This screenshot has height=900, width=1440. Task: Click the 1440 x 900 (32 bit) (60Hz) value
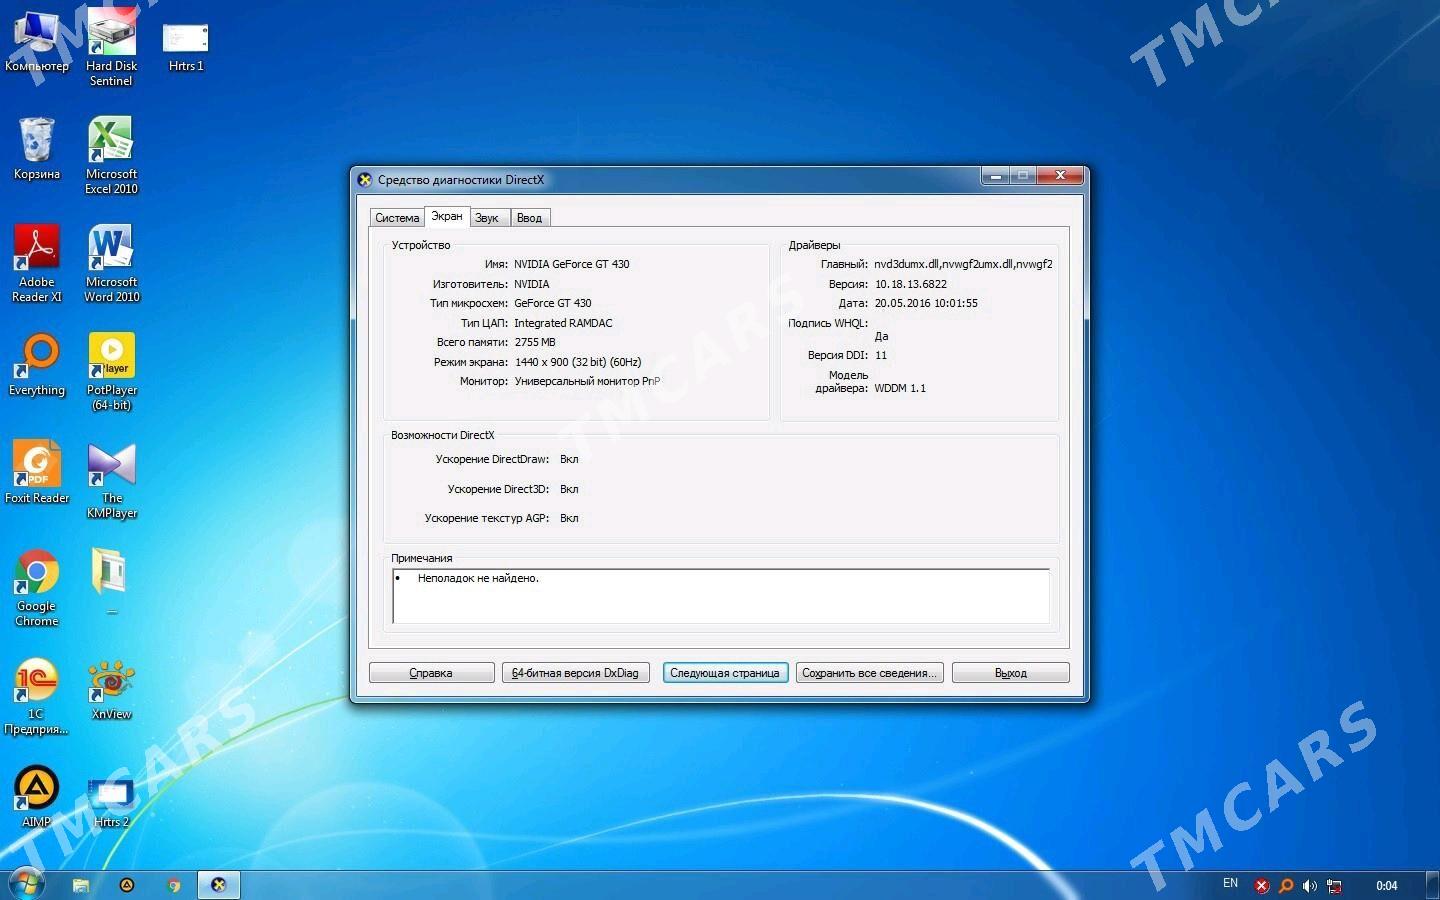point(578,362)
